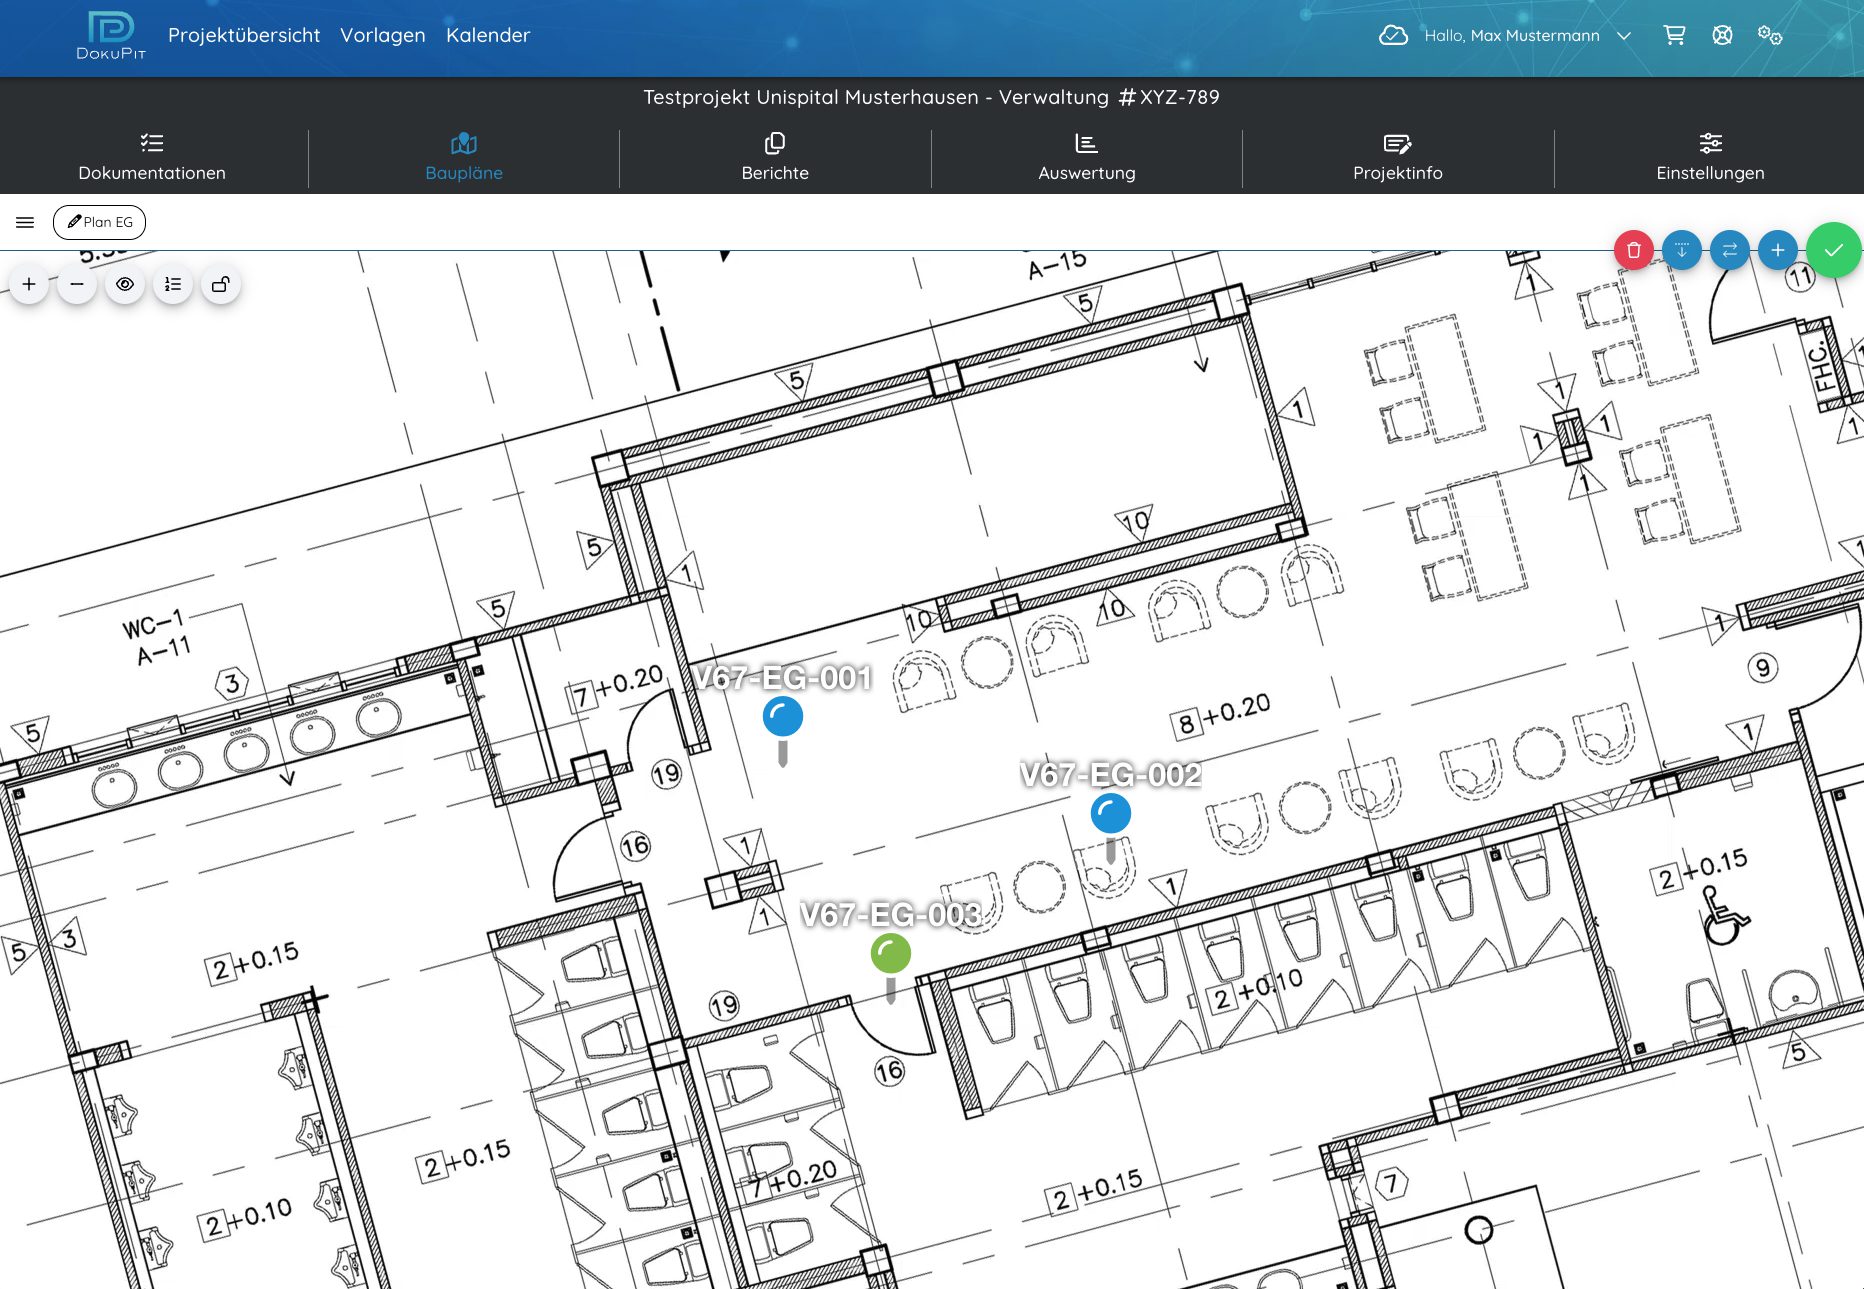Click the red delete trash button

[1634, 250]
